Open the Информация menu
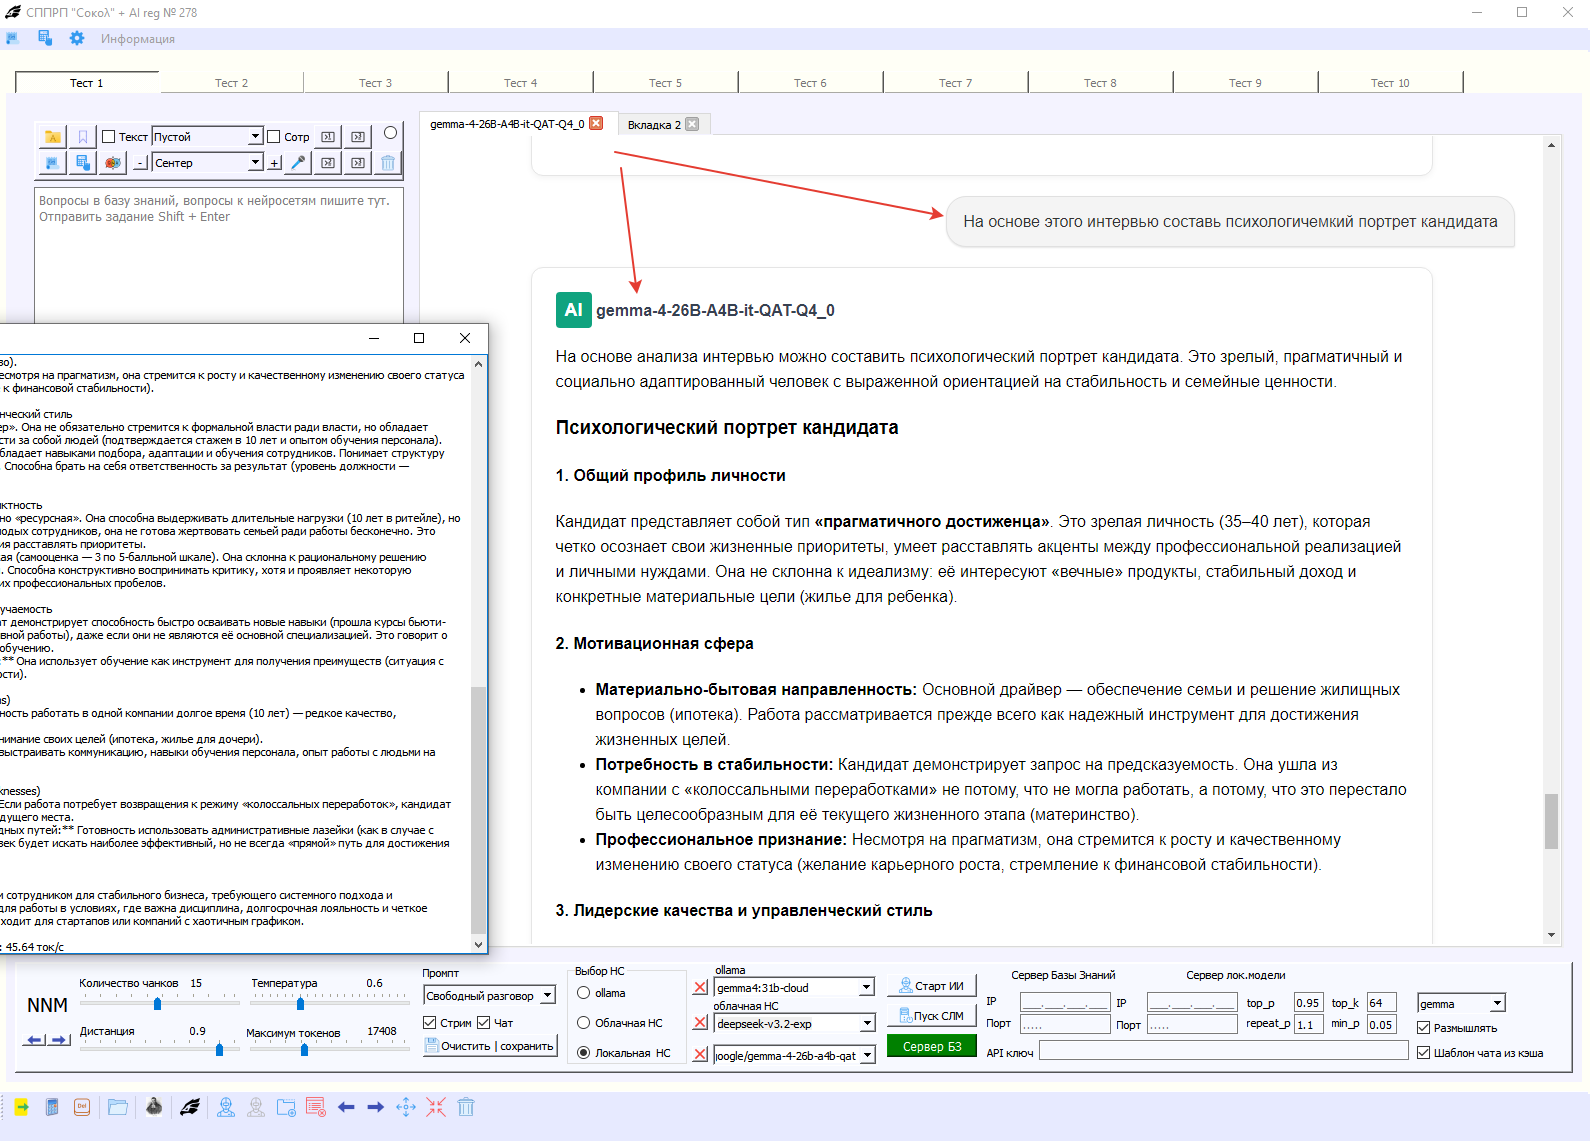Screen dimensions: 1590x1141 tap(137, 39)
